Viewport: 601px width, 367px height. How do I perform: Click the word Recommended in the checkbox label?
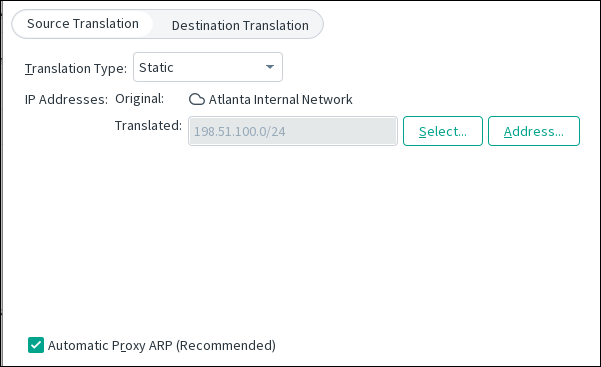pyautogui.click(x=225, y=346)
